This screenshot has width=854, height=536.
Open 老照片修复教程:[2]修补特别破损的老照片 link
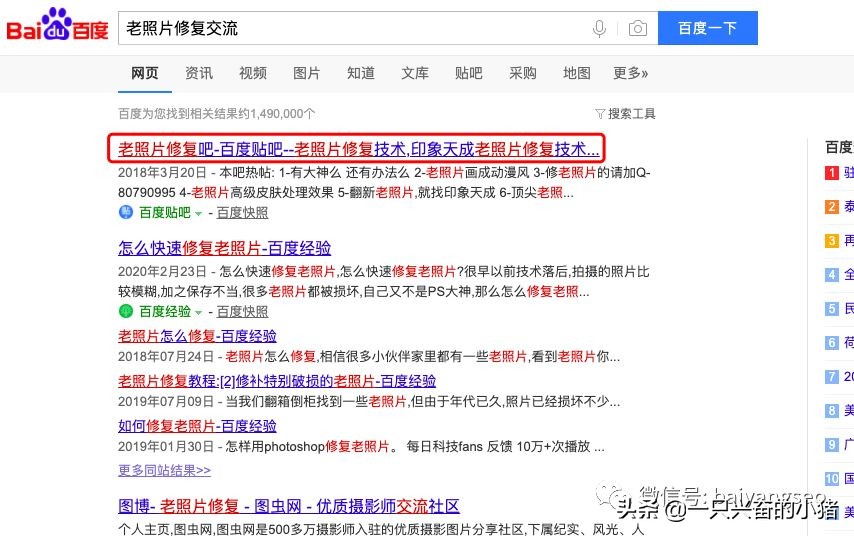(277, 381)
